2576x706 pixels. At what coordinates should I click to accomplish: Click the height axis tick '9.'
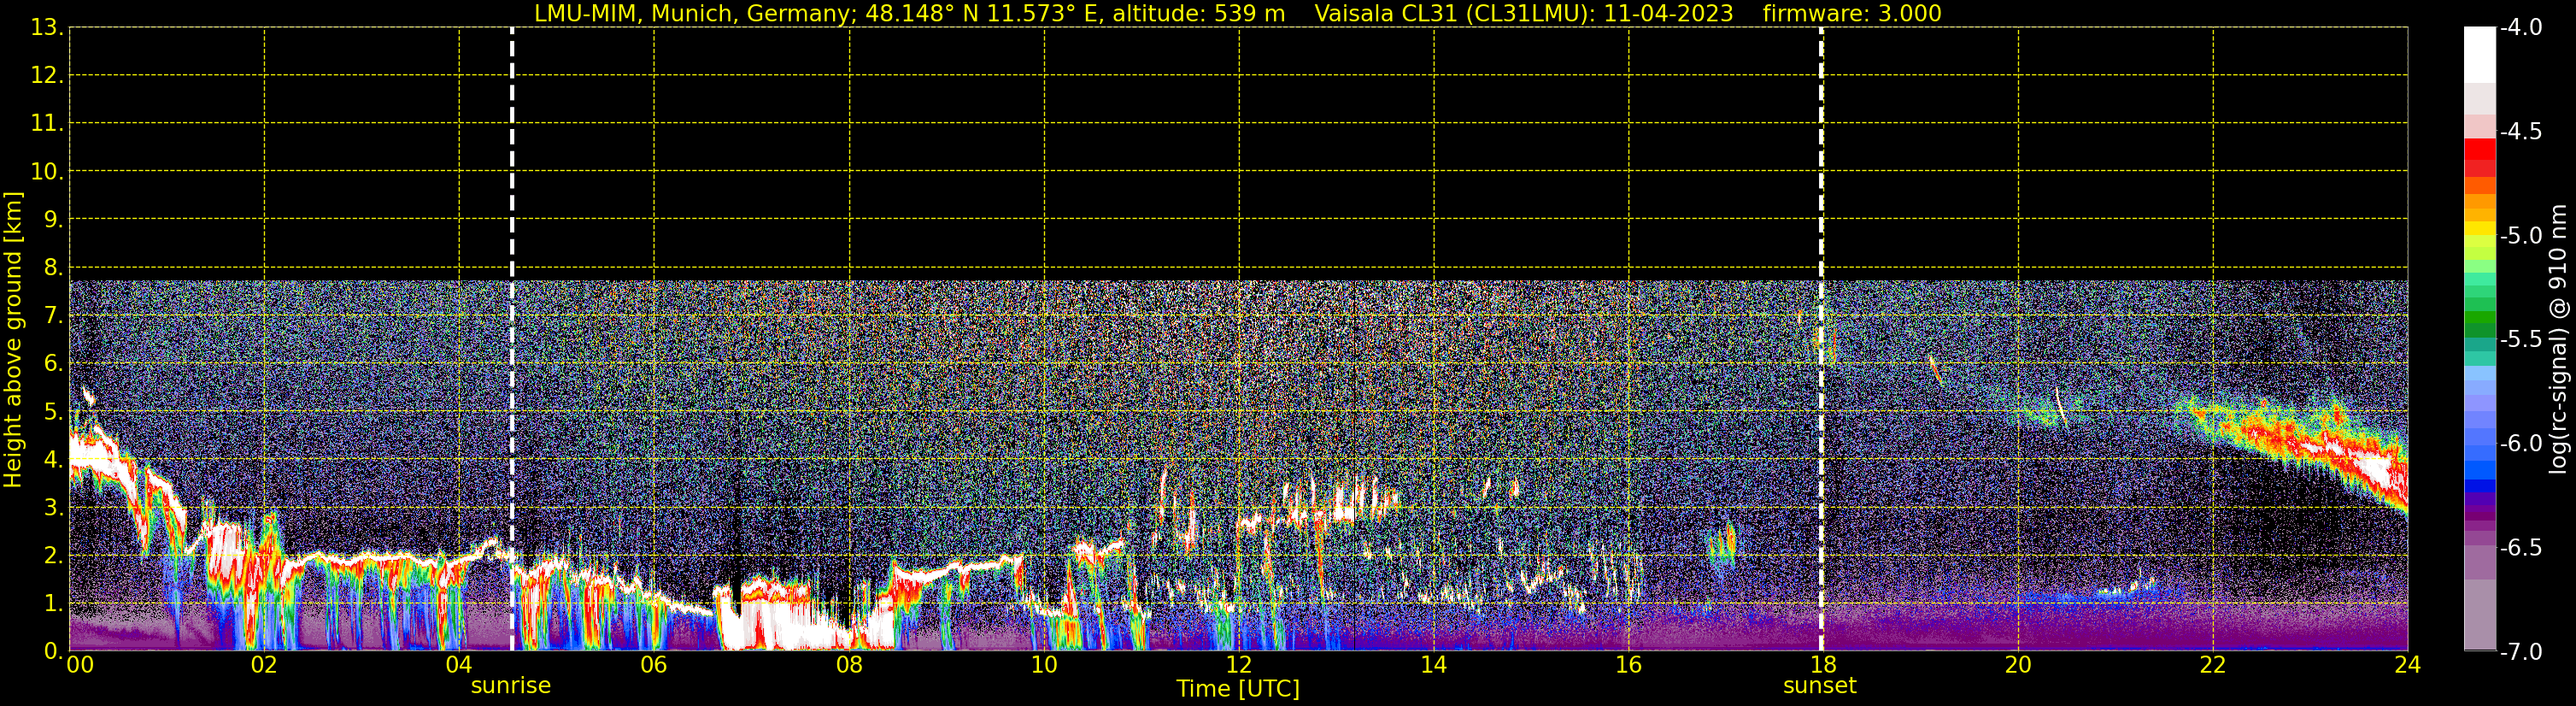click(54, 220)
